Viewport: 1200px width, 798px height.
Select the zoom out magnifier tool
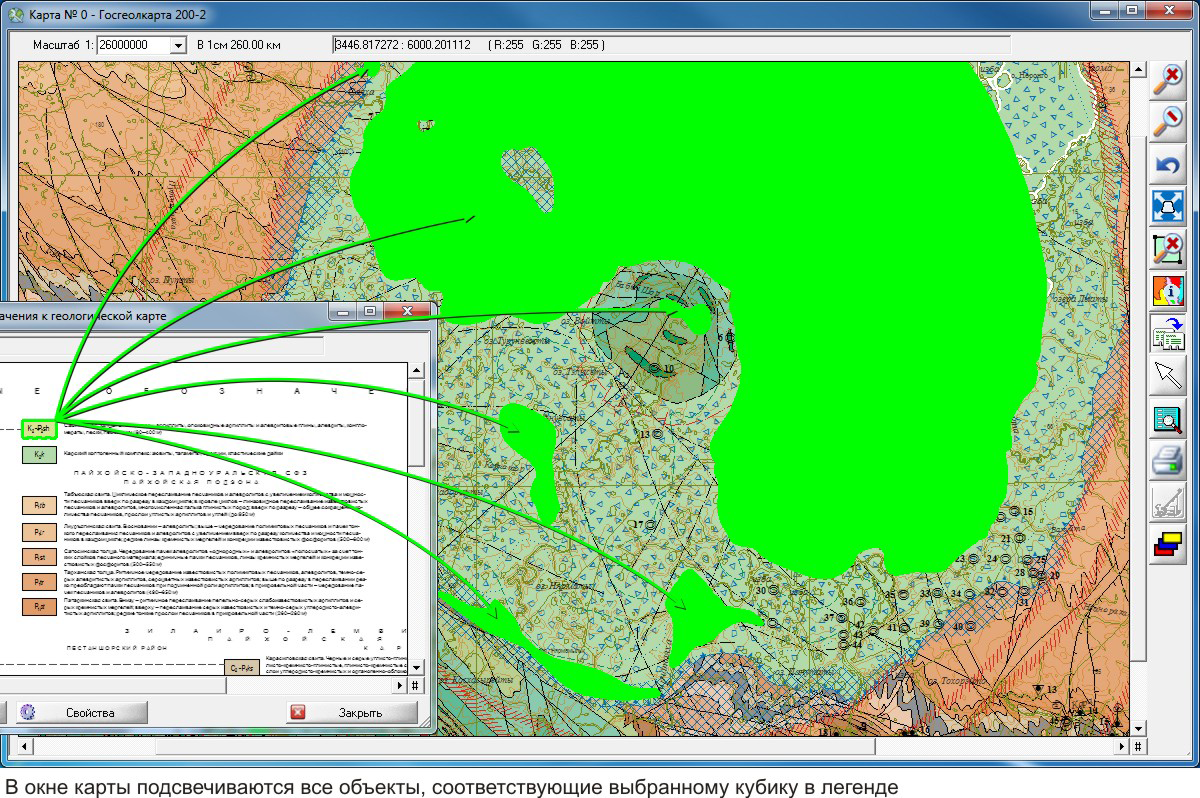coord(1167,121)
